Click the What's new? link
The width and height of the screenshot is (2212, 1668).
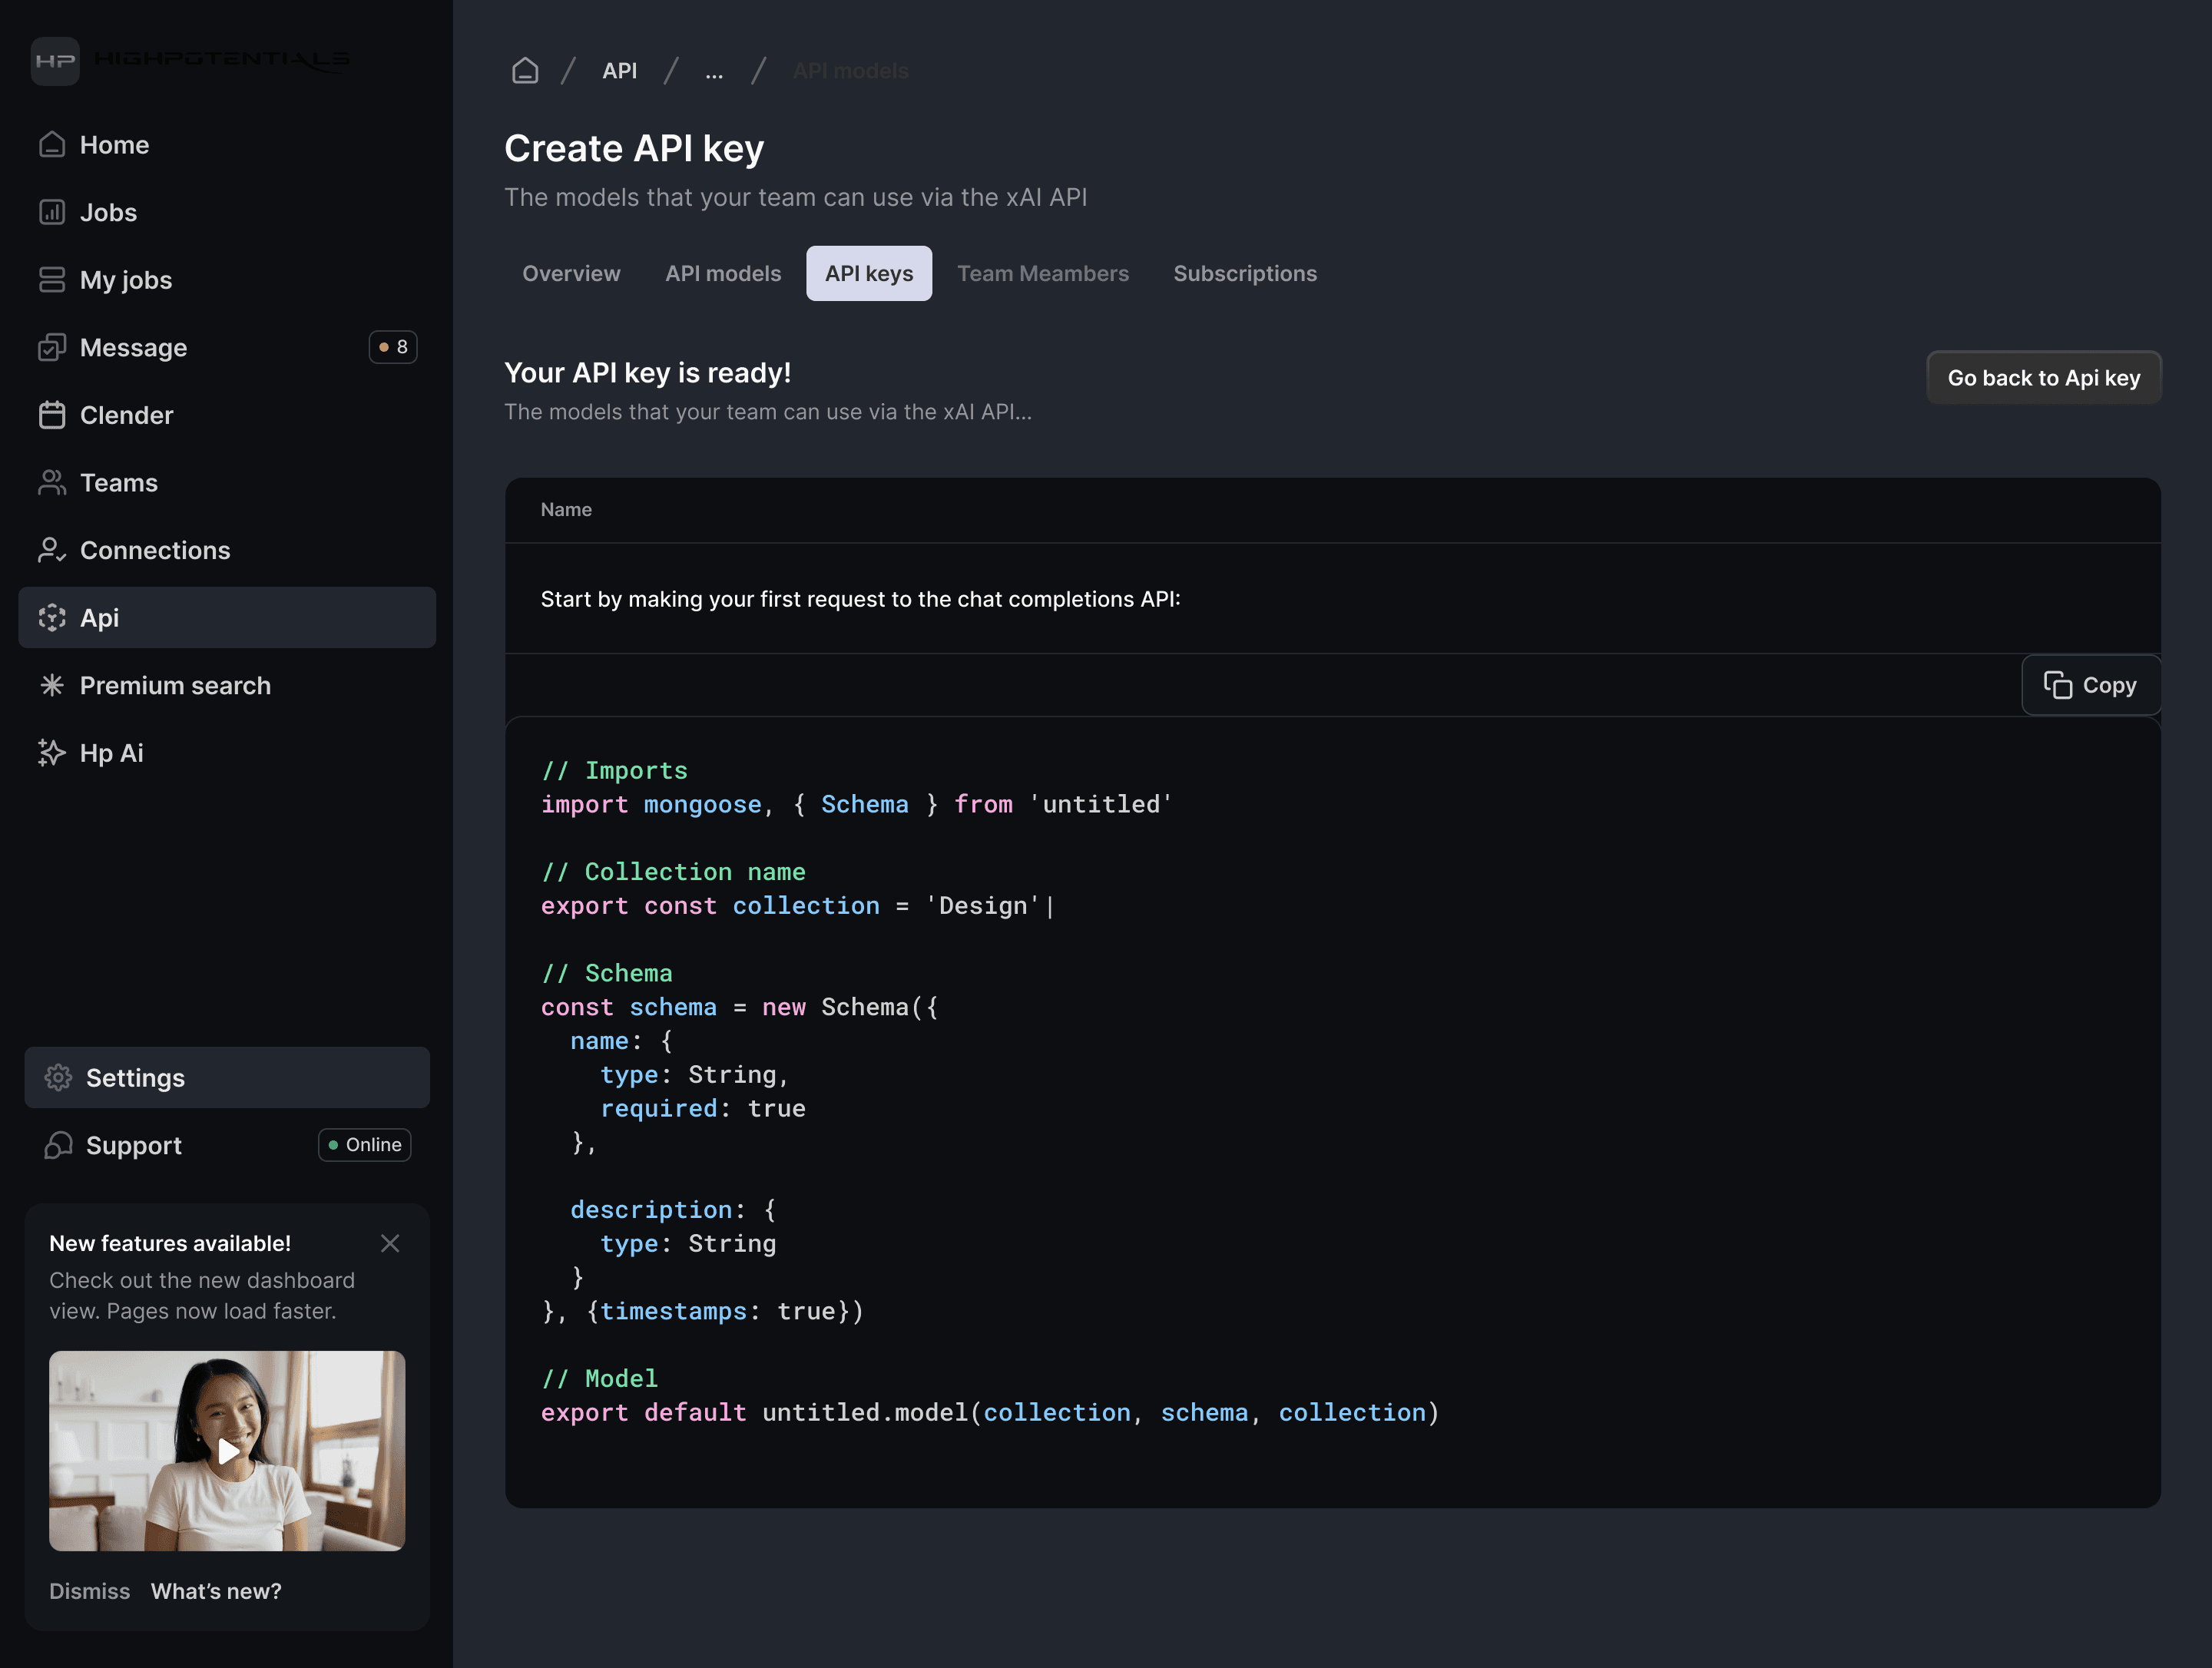coord(216,1591)
